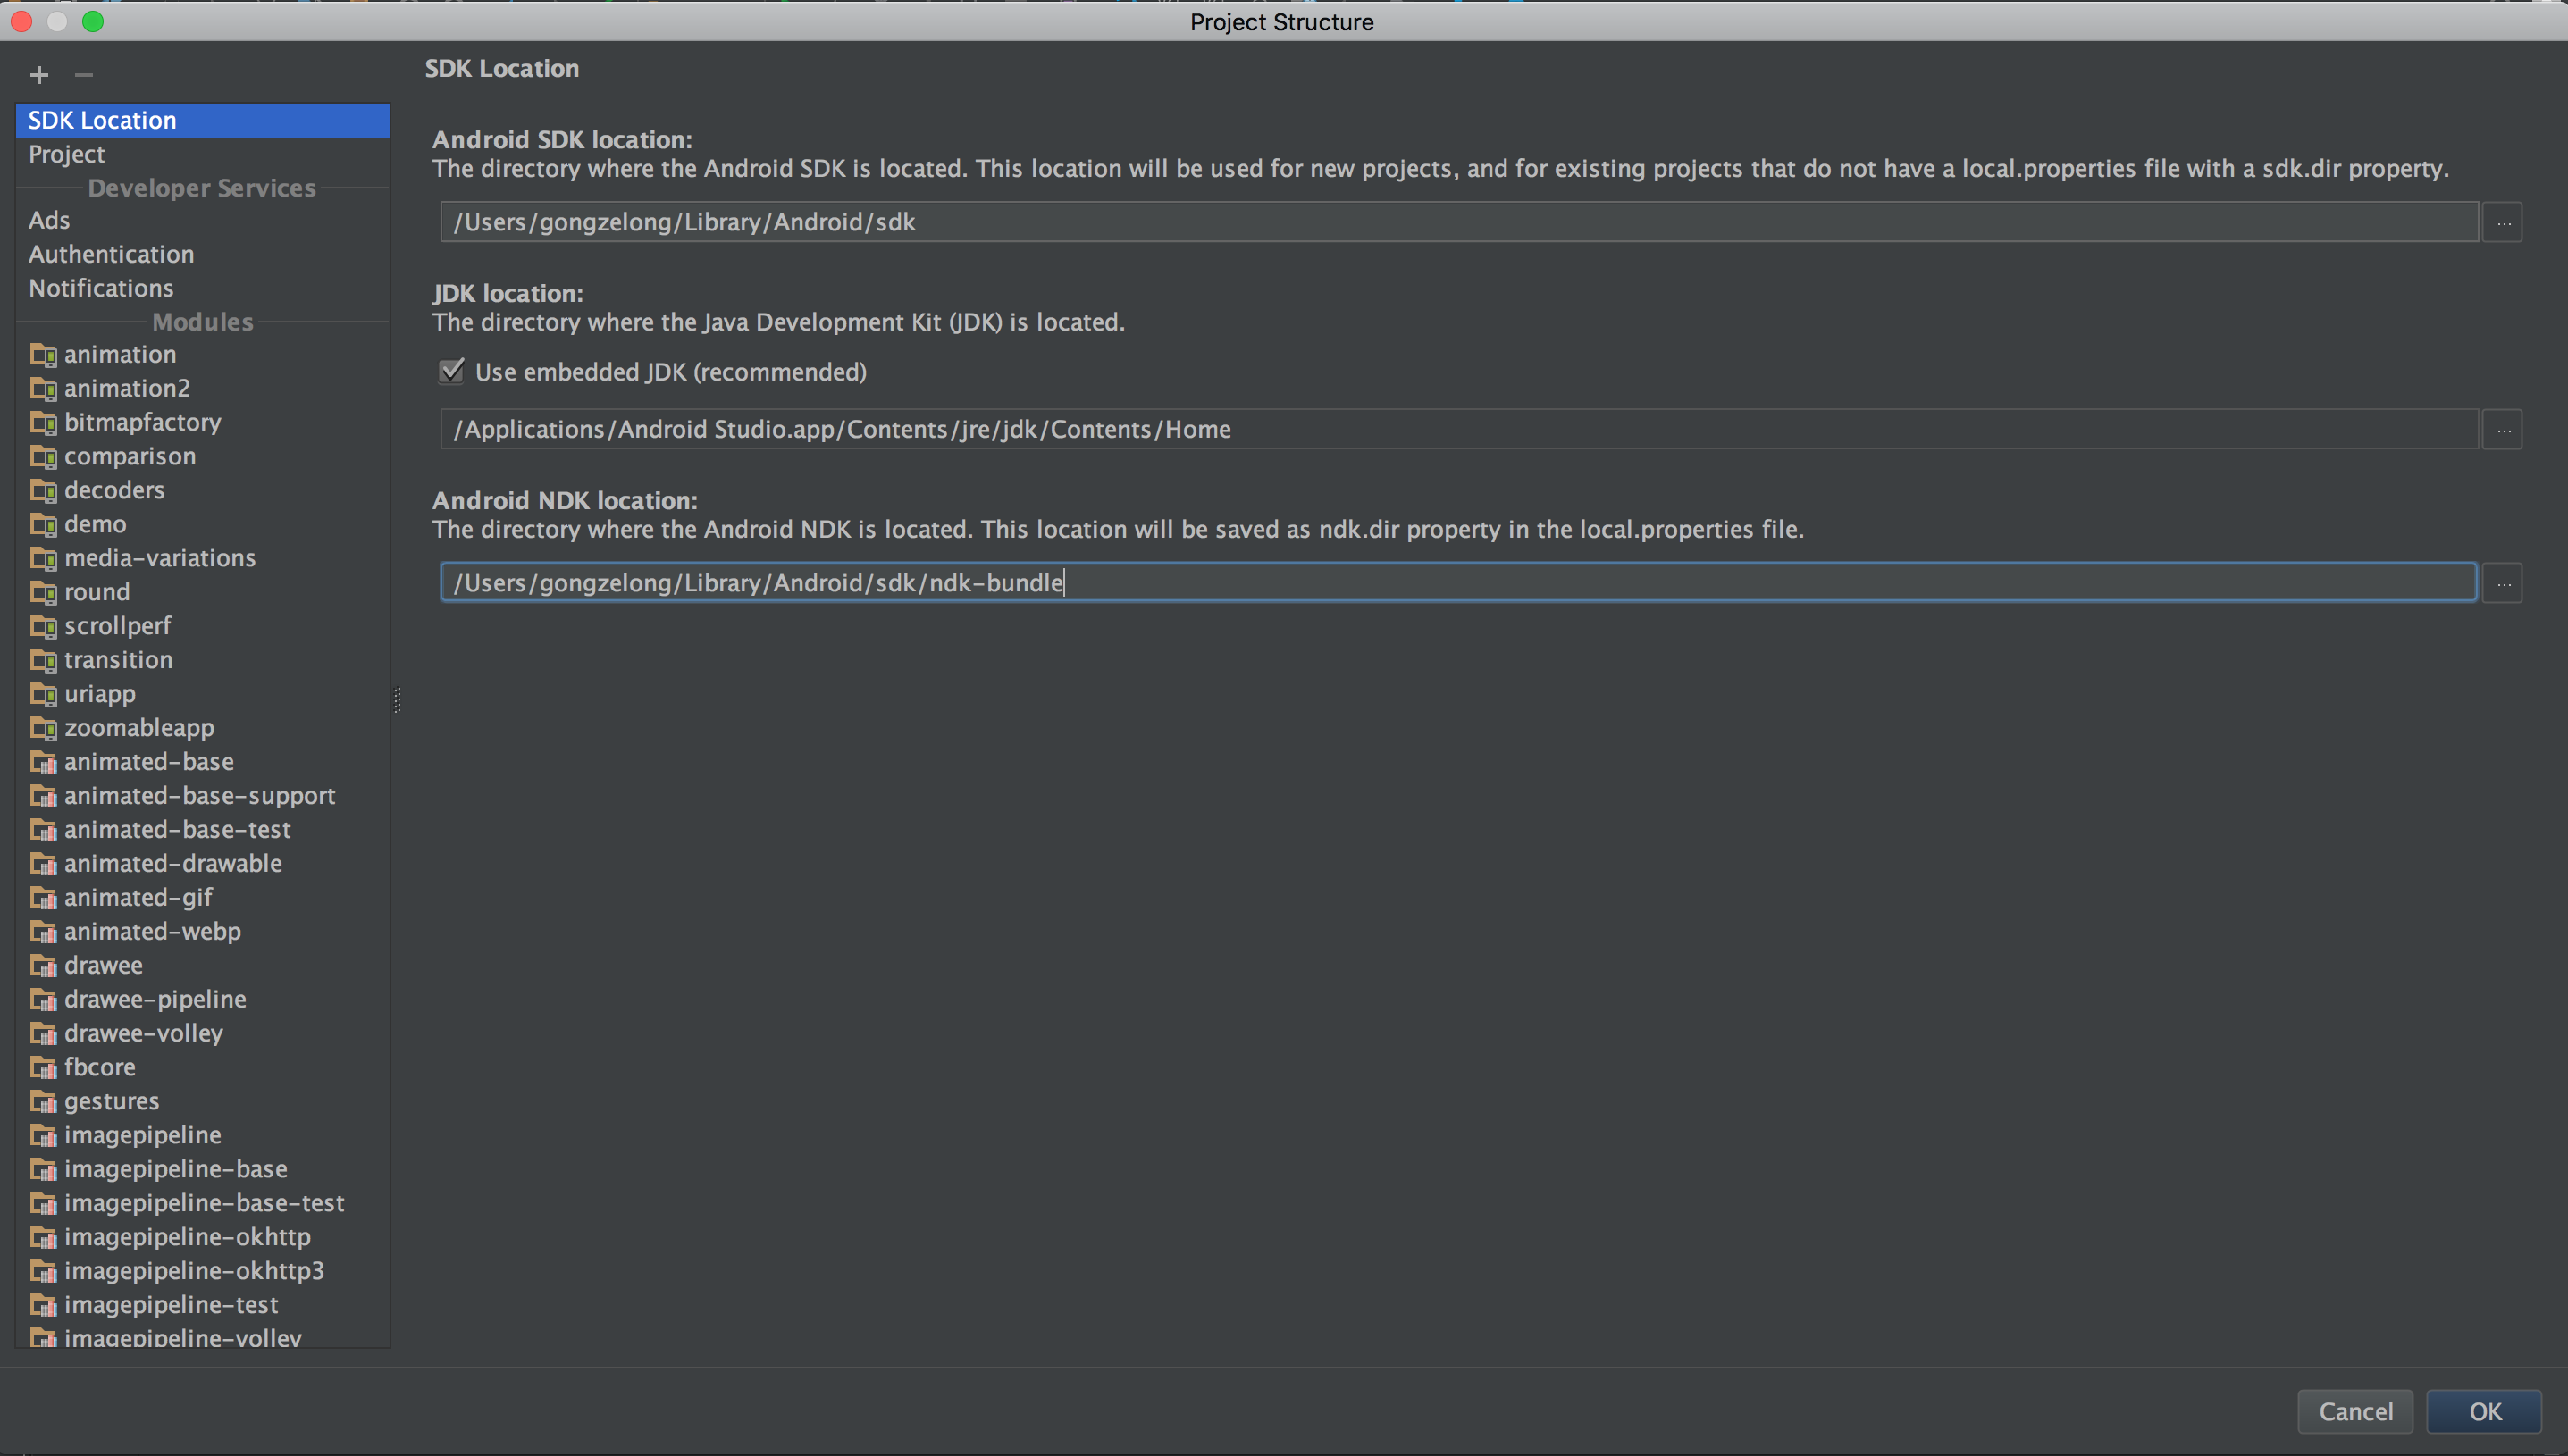This screenshot has height=1456, width=2568.
Task: Select Project in the sidebar
Action: [67, 154]
